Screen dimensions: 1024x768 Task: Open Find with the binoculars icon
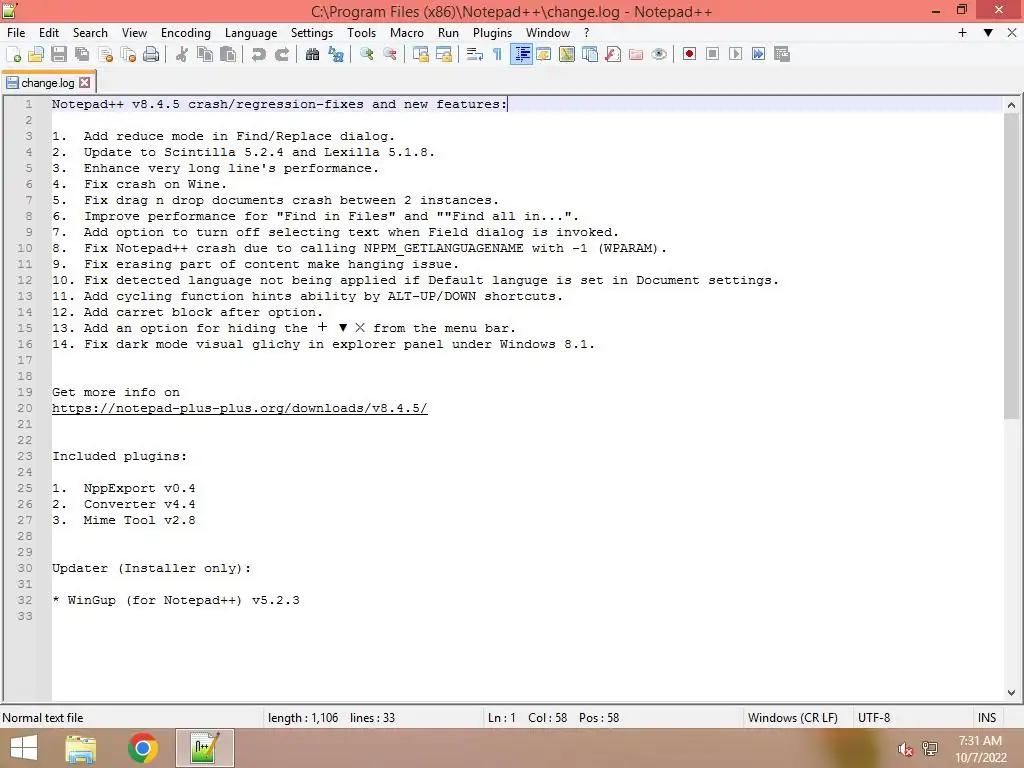pyautogui.click(x=312, y=54)
